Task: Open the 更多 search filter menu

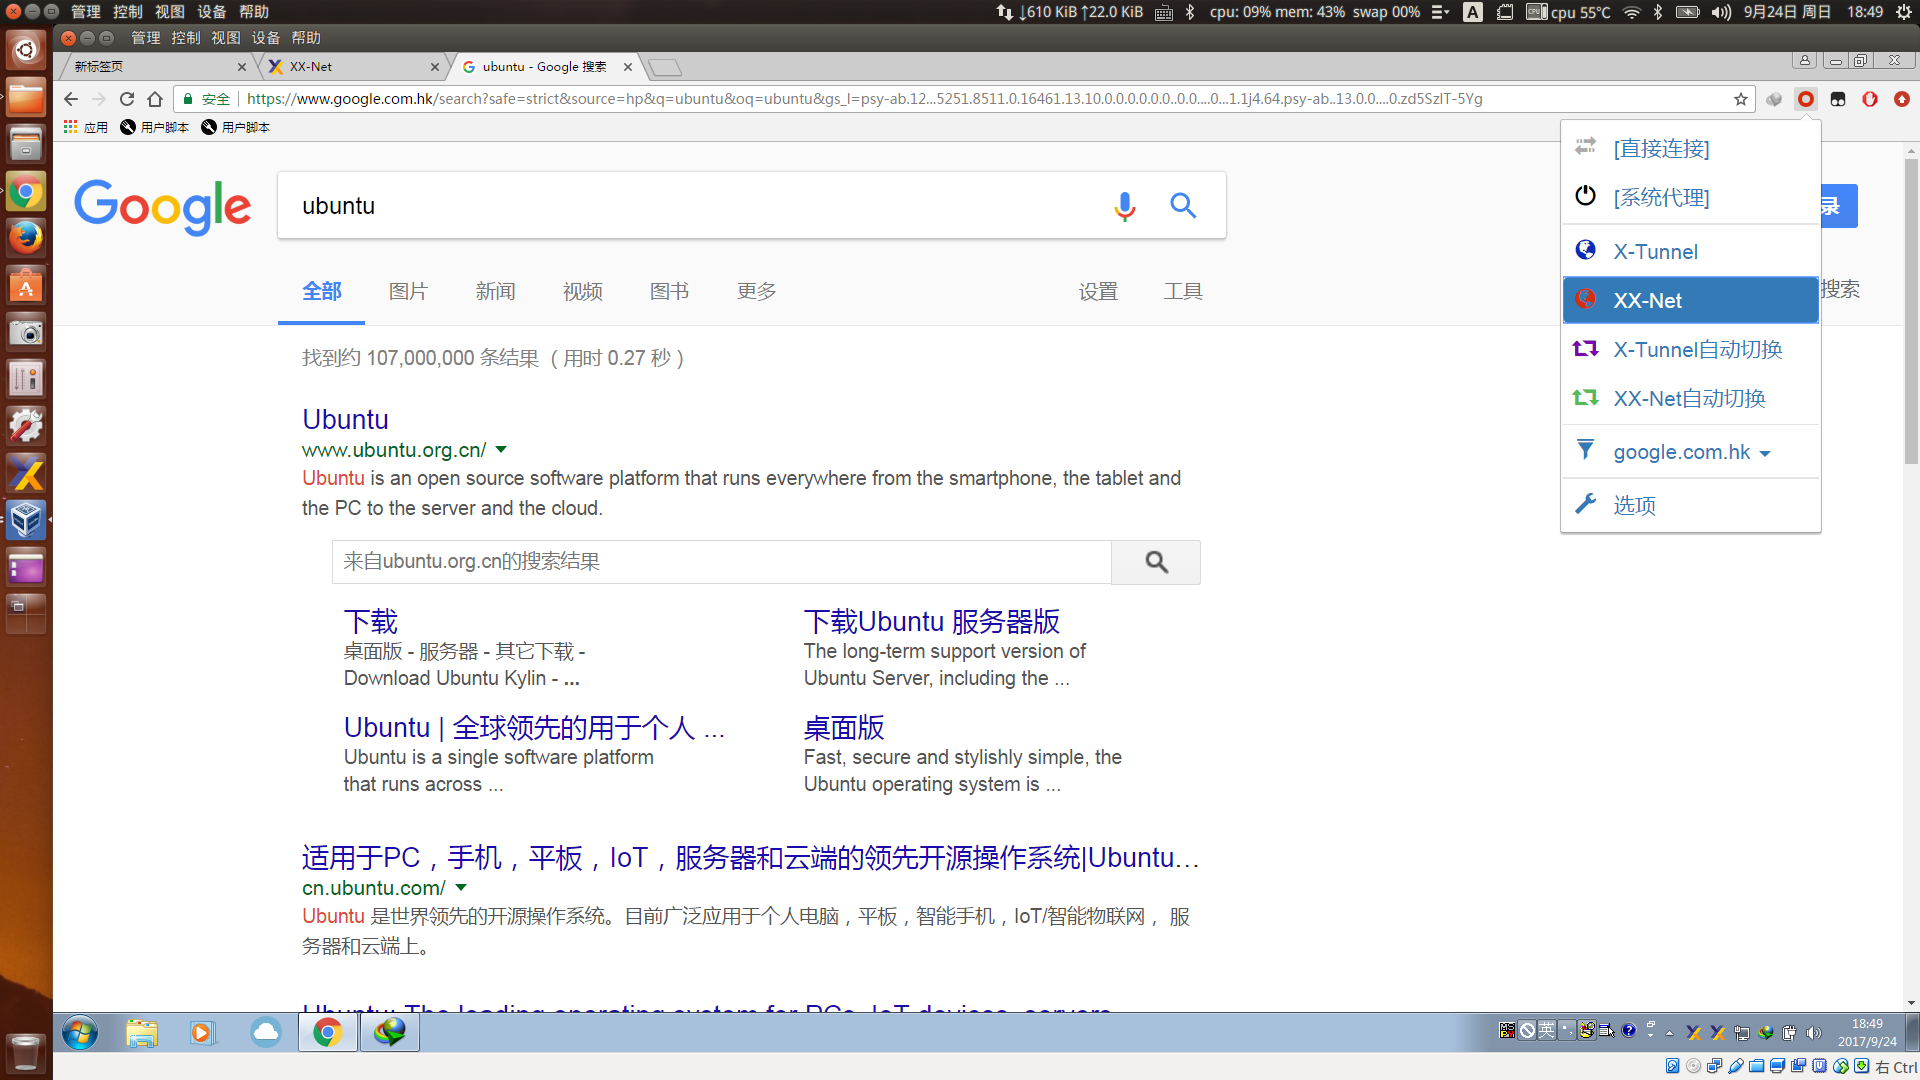Action: tap(756, 292)
